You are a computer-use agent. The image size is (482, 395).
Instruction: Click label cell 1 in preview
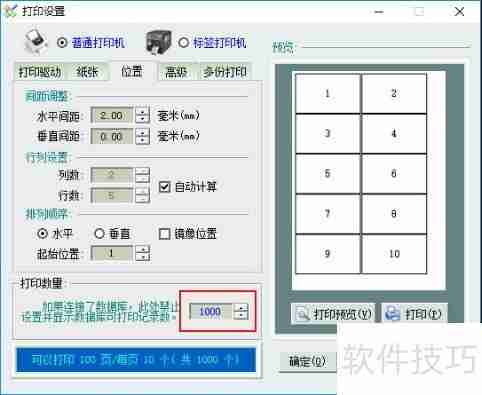328,94
